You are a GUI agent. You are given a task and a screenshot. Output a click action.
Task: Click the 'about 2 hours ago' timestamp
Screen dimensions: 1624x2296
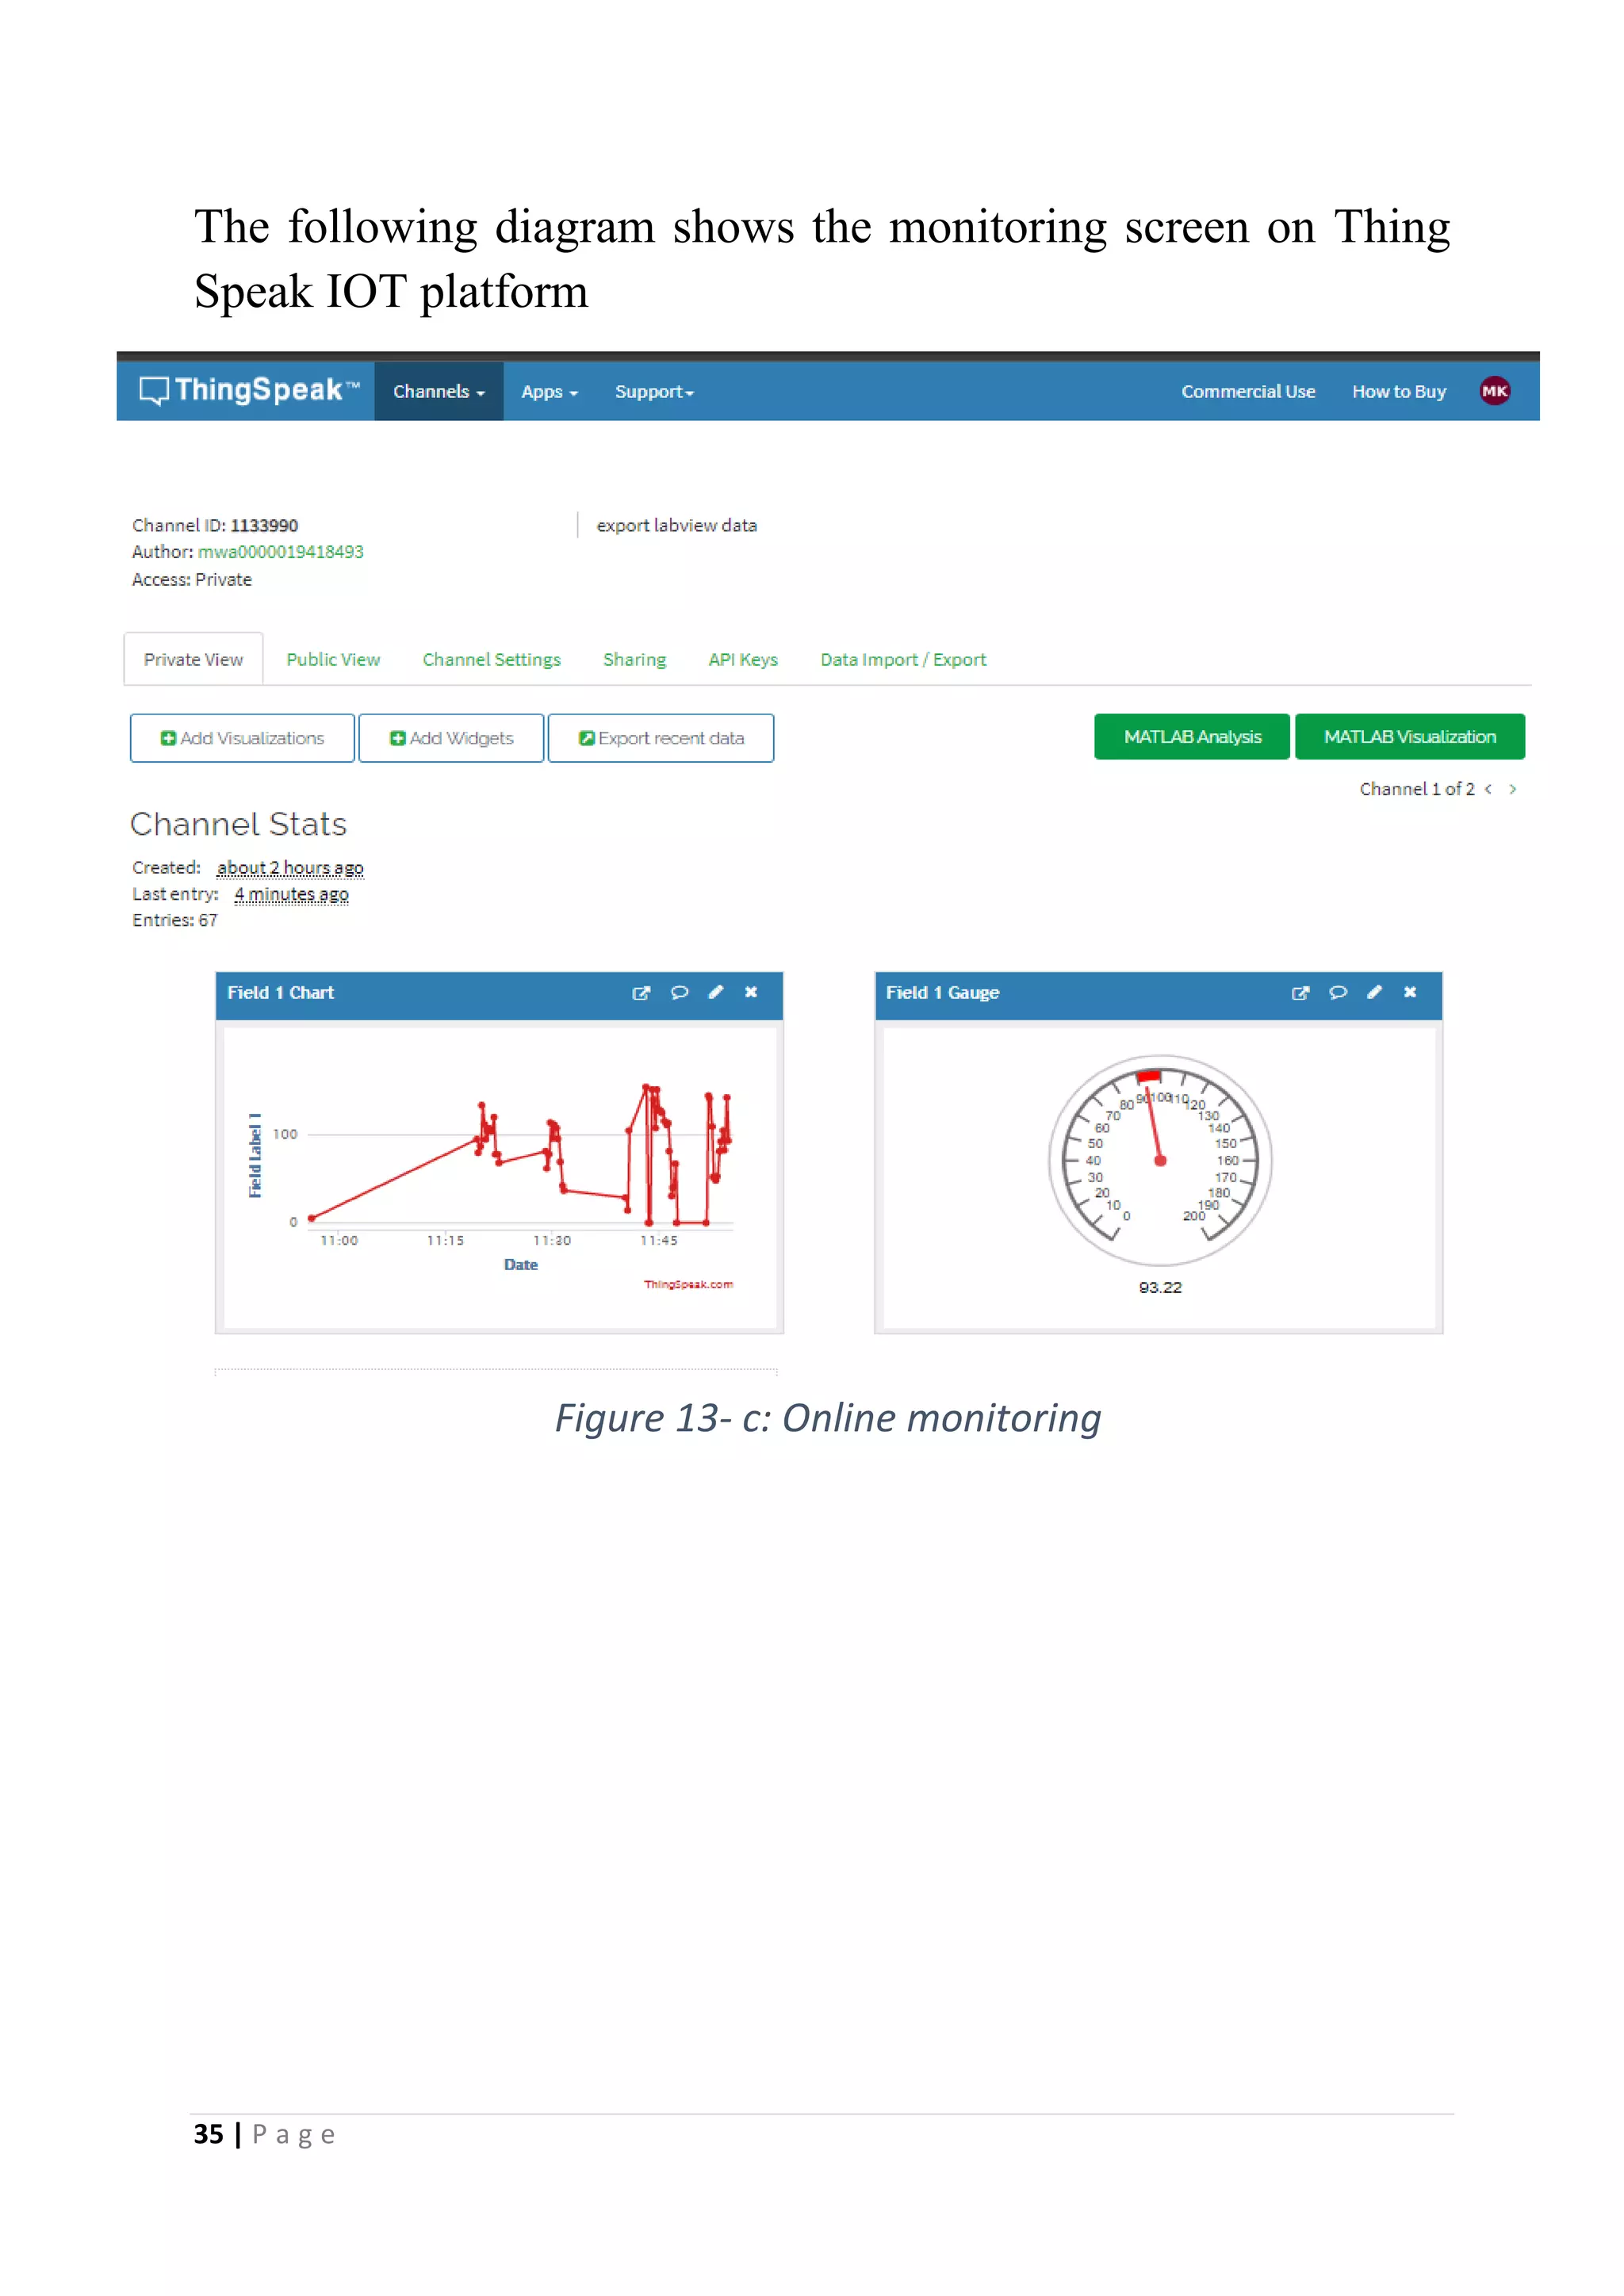click(x=290, y=867)
